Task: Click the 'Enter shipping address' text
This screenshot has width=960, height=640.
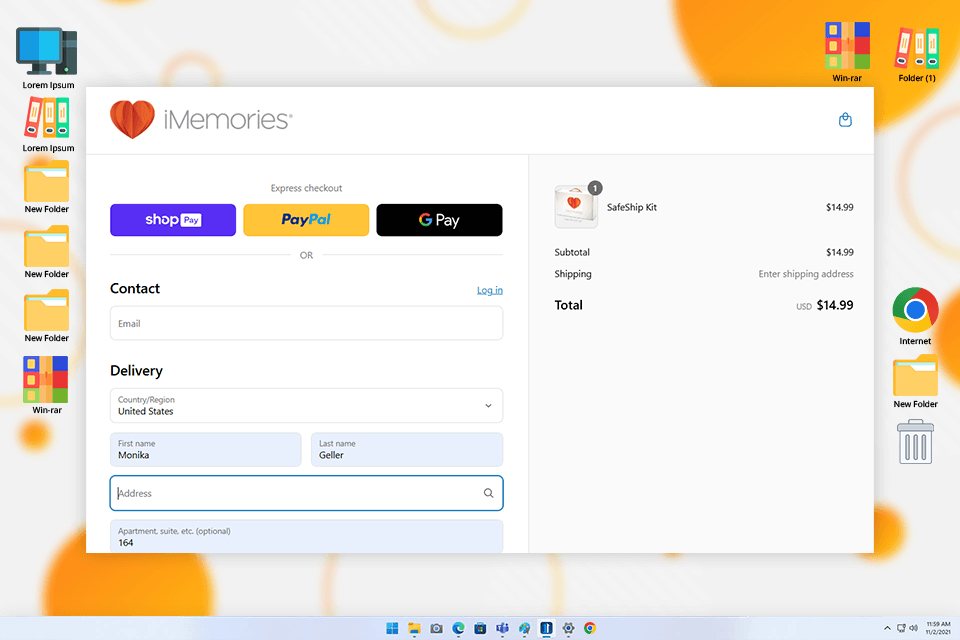Action: [806, 274]
